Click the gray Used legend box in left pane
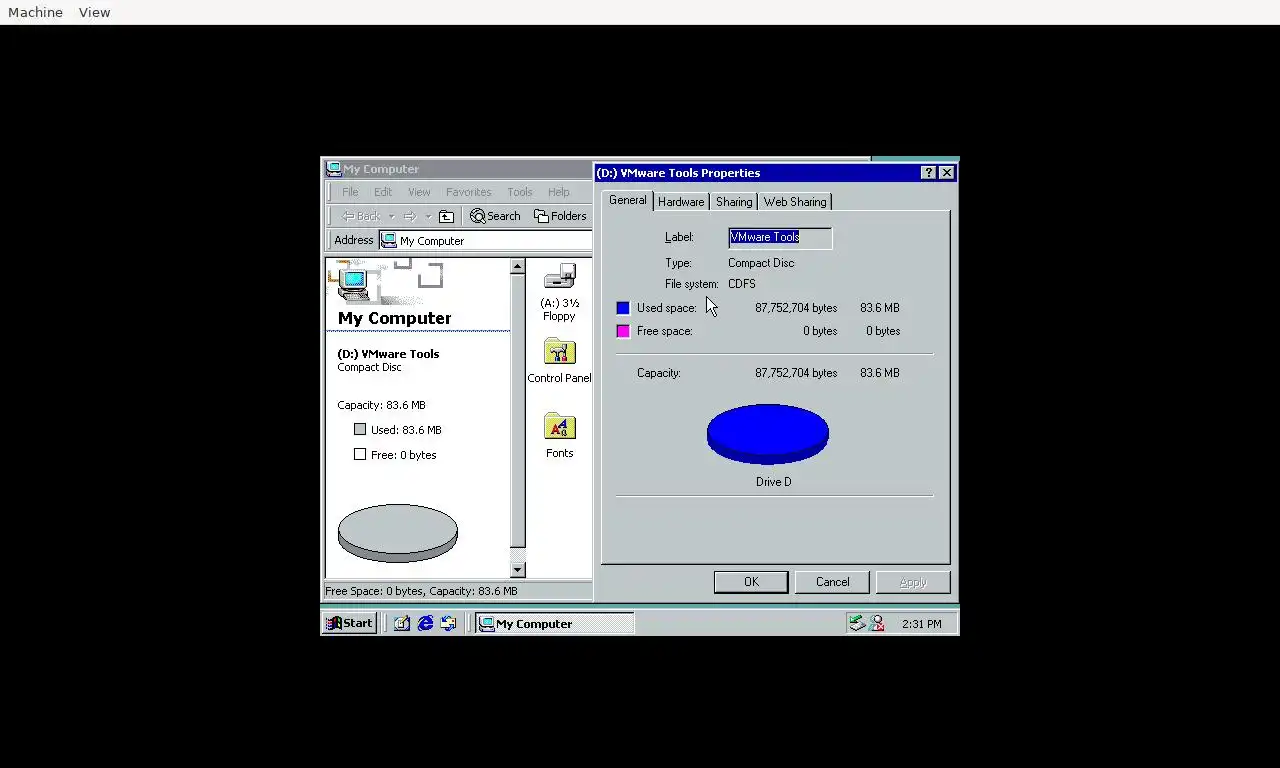Viewport: 1280px width, 768px height. tap(360, 429)
